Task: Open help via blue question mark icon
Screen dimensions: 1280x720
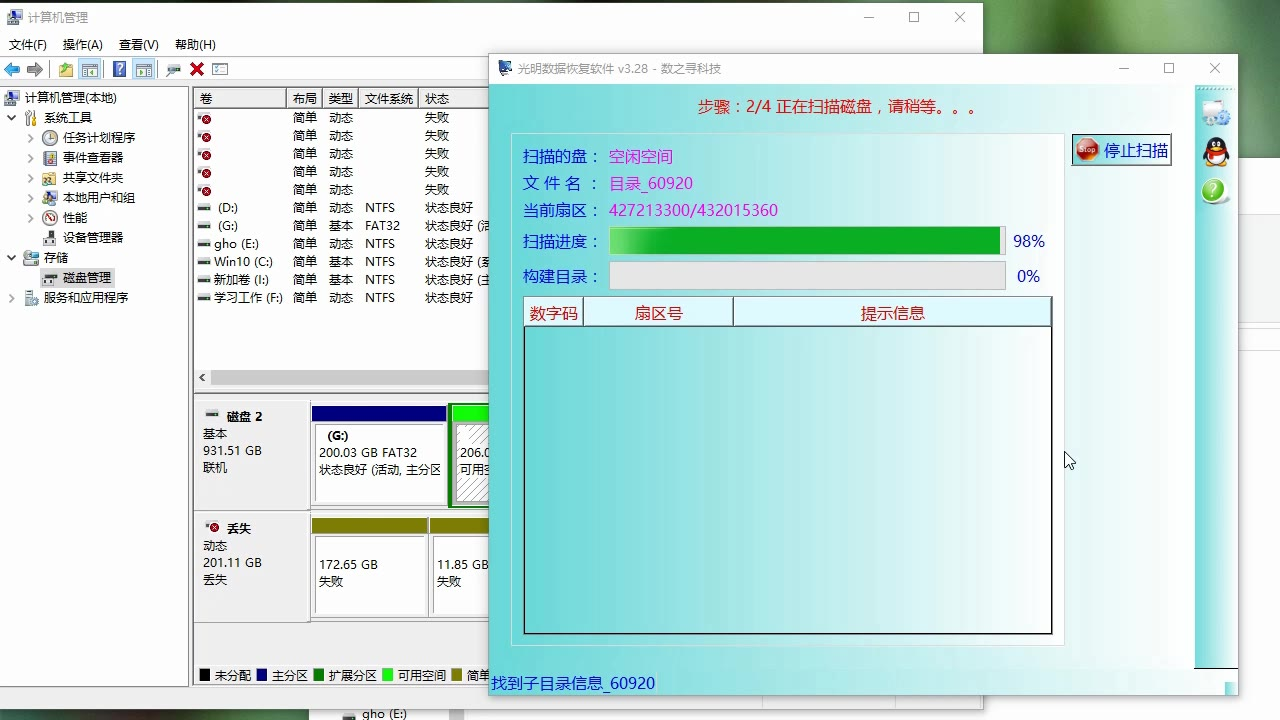Action: (119, 69)
